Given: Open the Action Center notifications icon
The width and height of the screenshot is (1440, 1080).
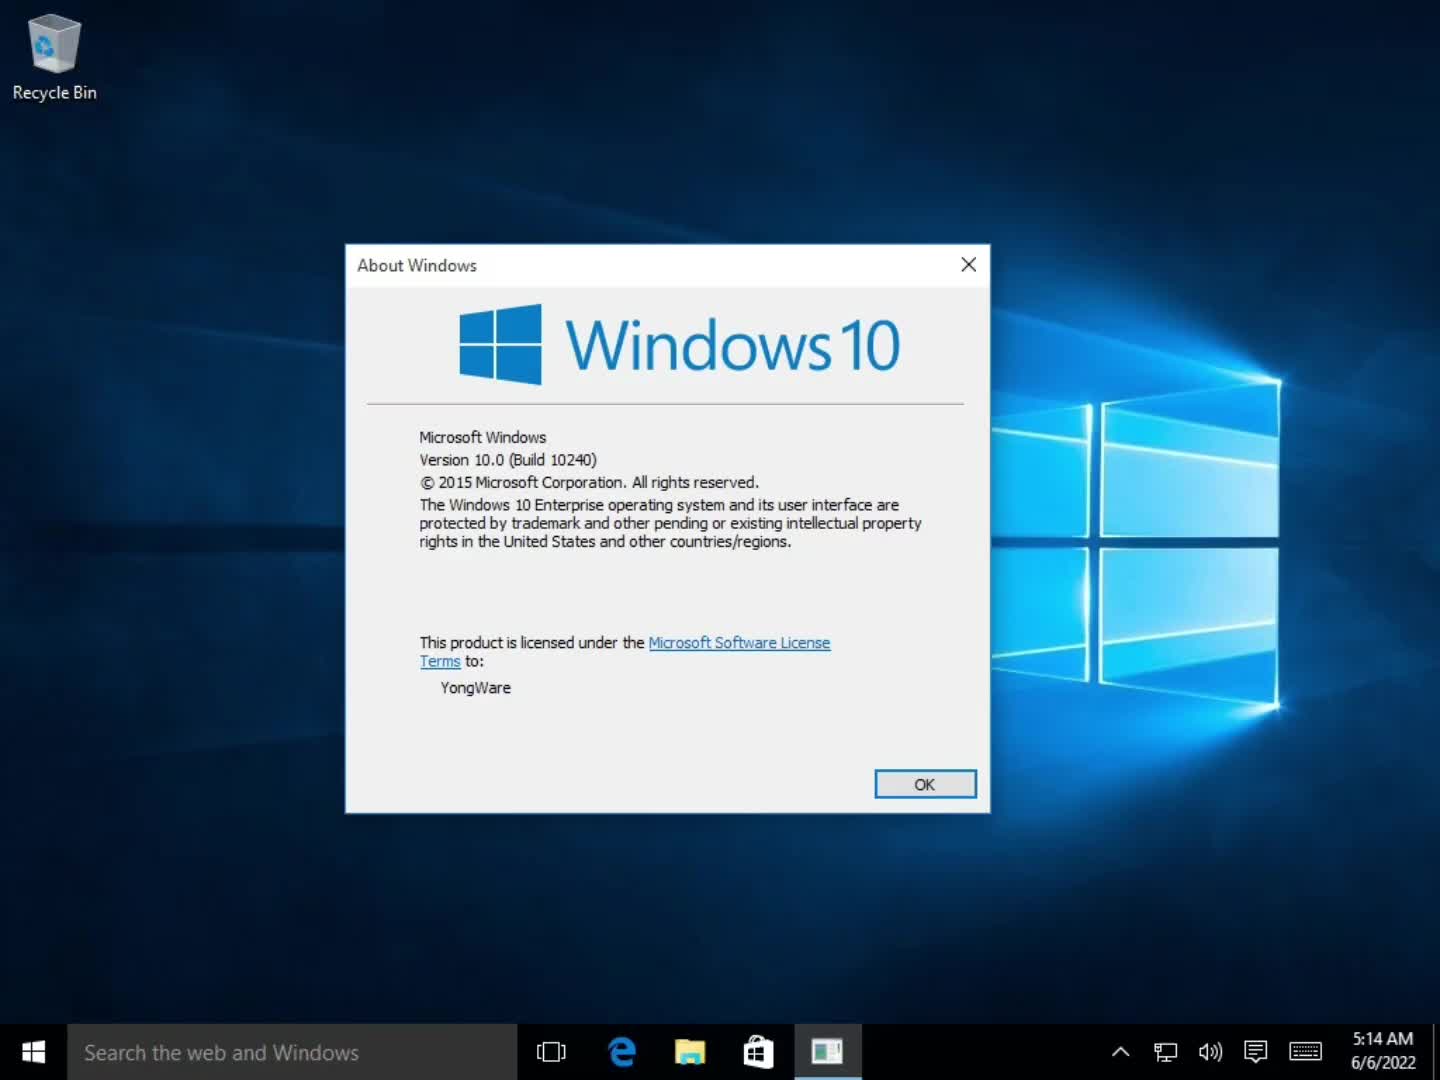Looking at the screenshot, I should tap(1256, 1052).
